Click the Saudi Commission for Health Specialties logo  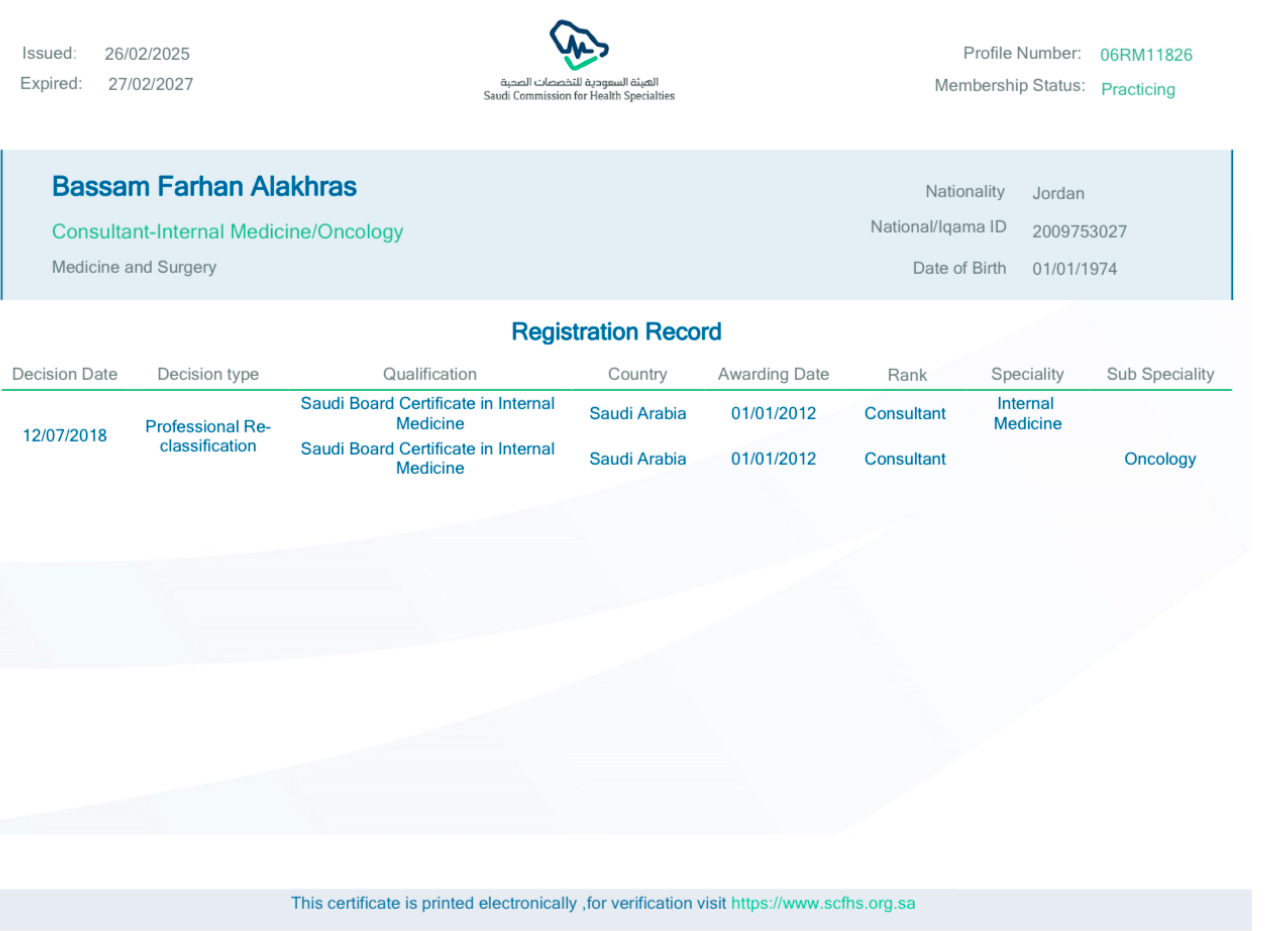point(579,61)
